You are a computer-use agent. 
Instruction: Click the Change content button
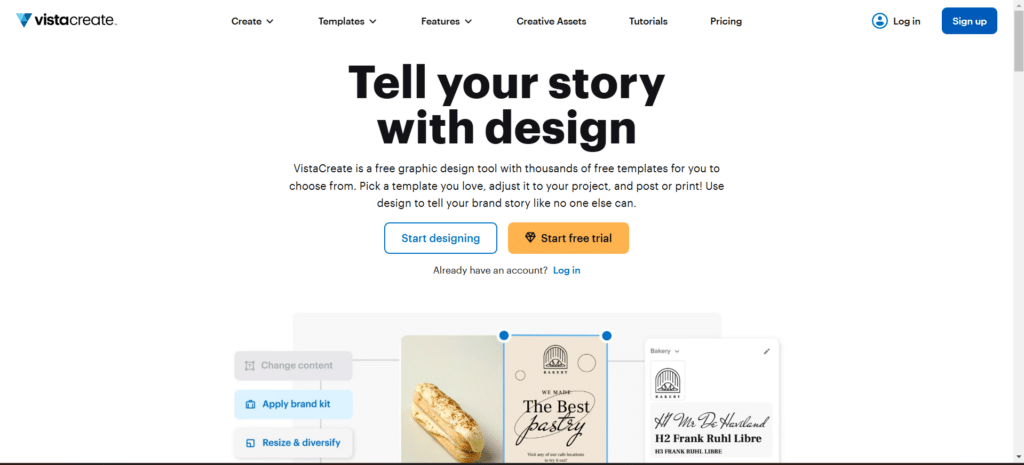(293, 365)
